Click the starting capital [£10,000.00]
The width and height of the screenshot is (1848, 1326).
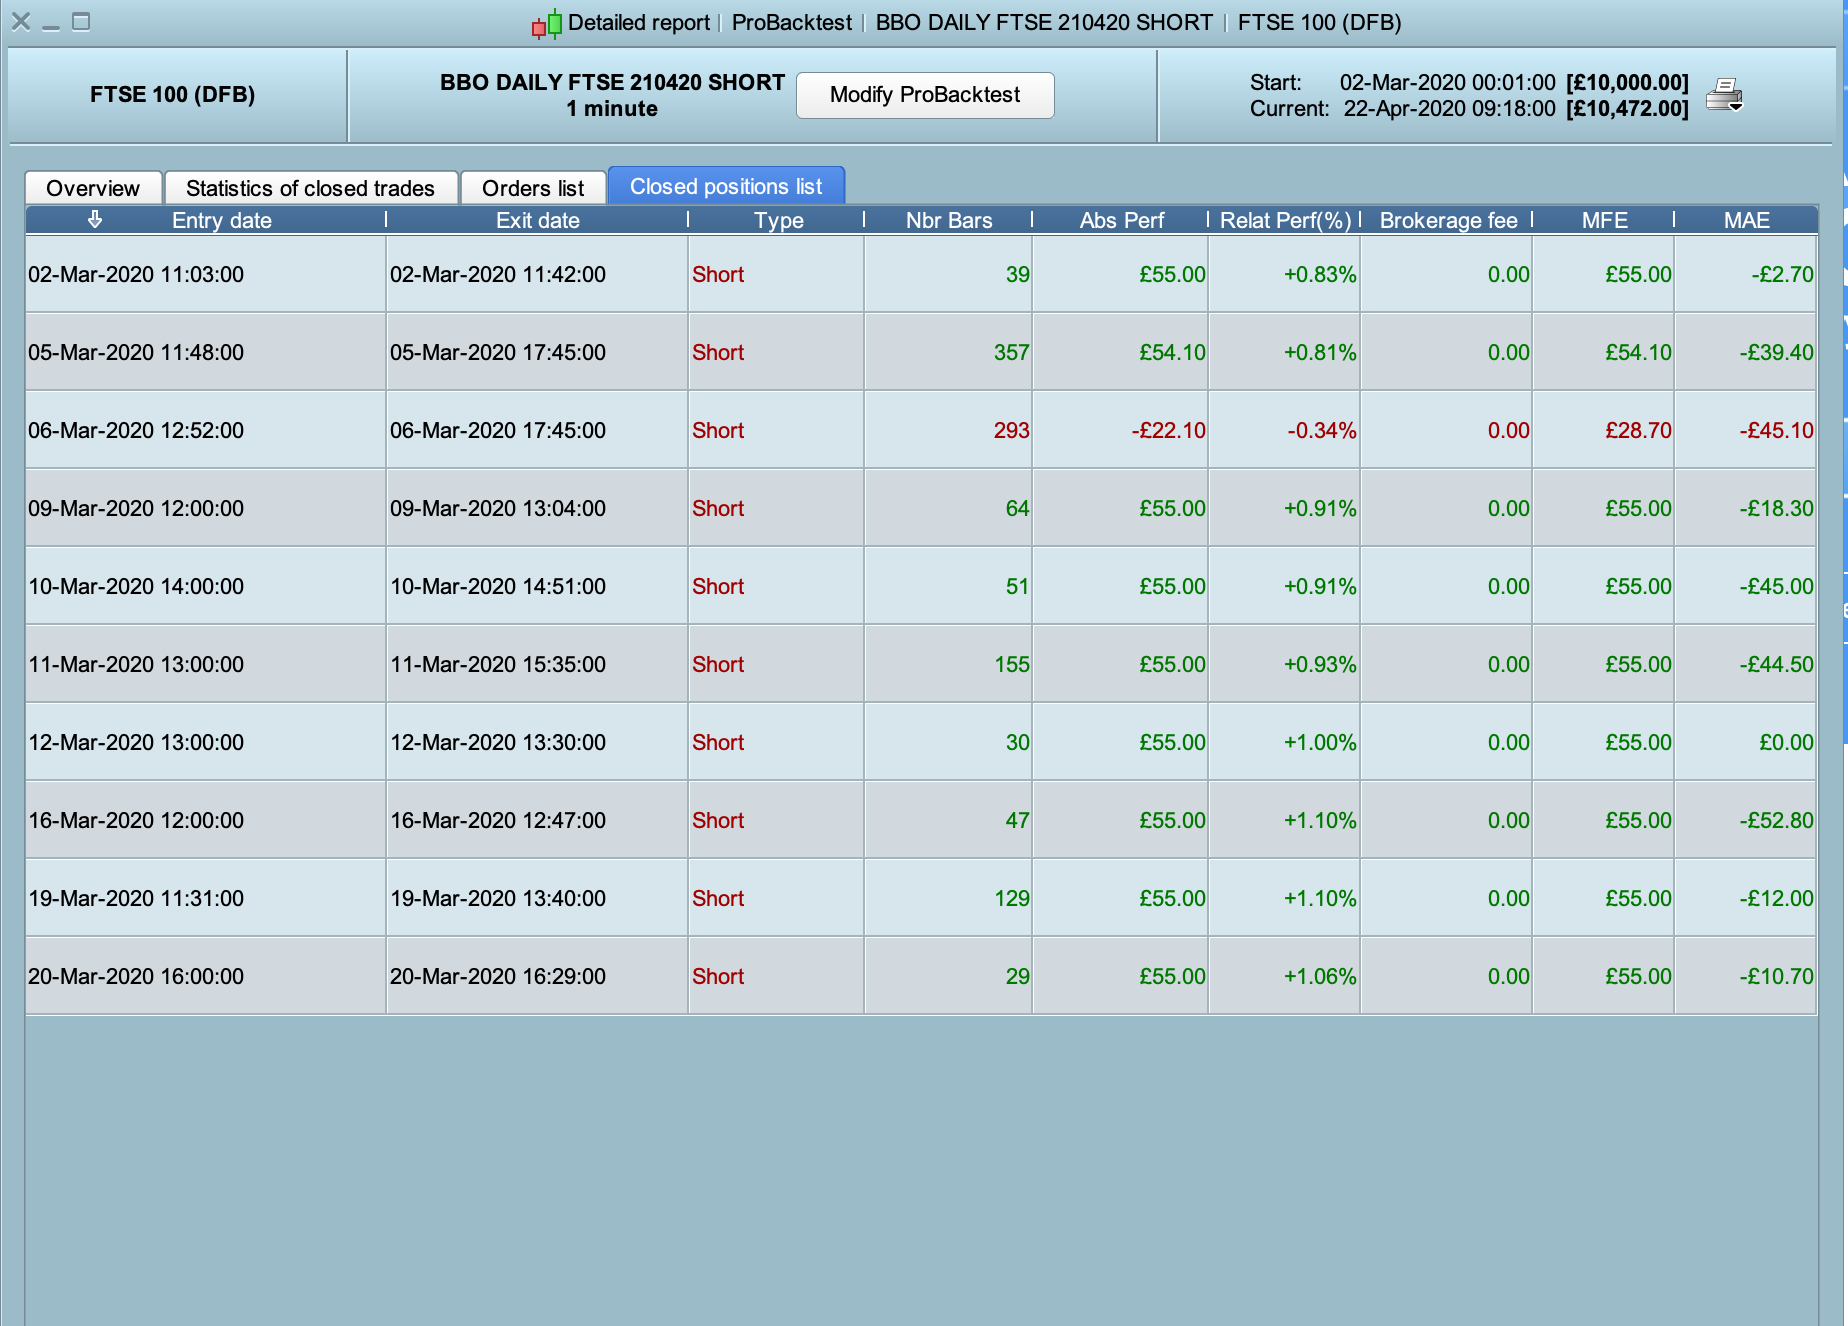(1627, 82)
